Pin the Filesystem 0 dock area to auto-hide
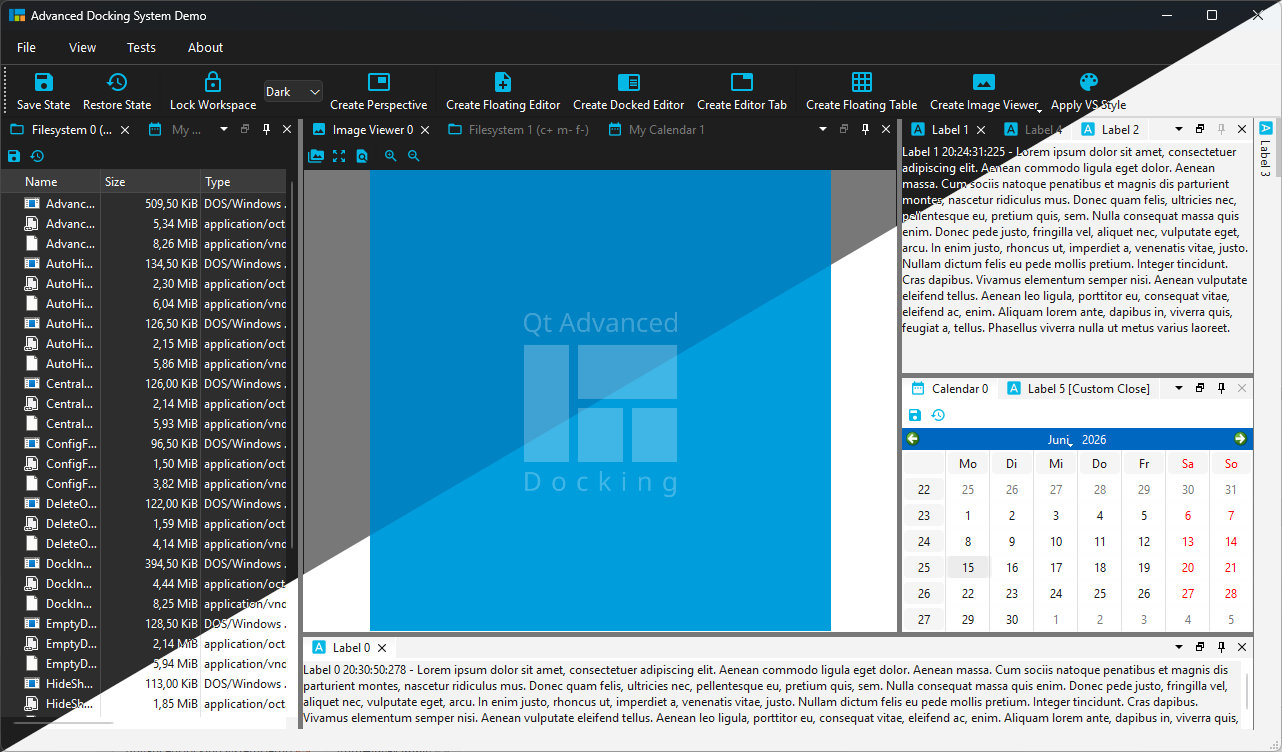Image resolution: width=1282 pixels, height=752 pixels. point(266,129)
